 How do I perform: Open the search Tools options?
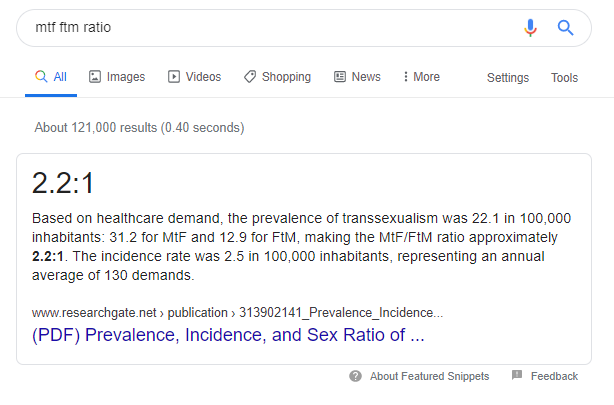click(564, 78)
